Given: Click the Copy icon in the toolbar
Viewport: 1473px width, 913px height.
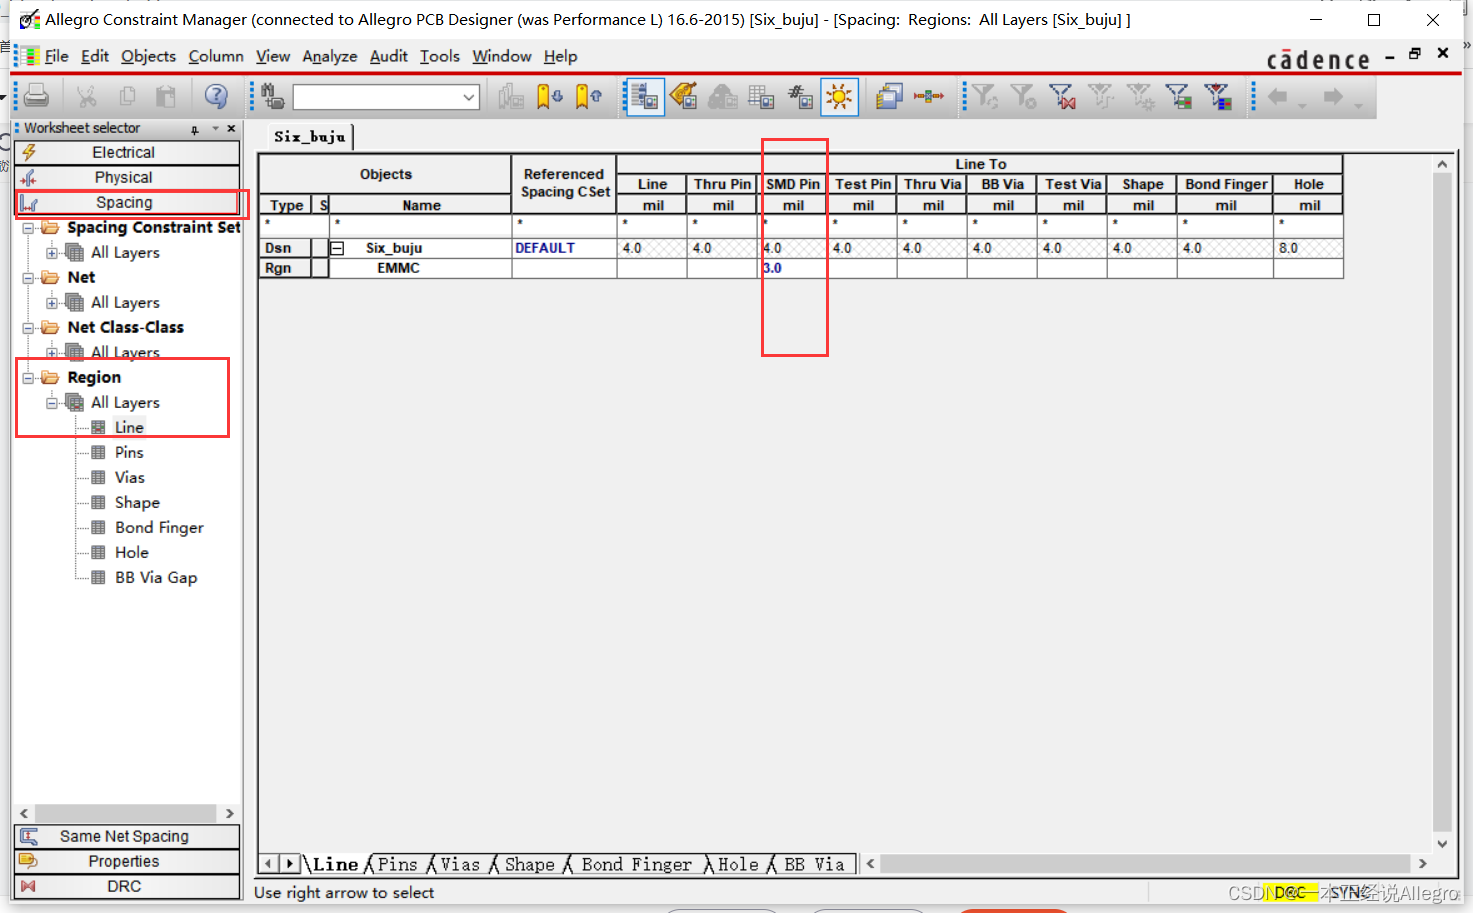Looking at the screenshot, I should (x=127, y=96).
